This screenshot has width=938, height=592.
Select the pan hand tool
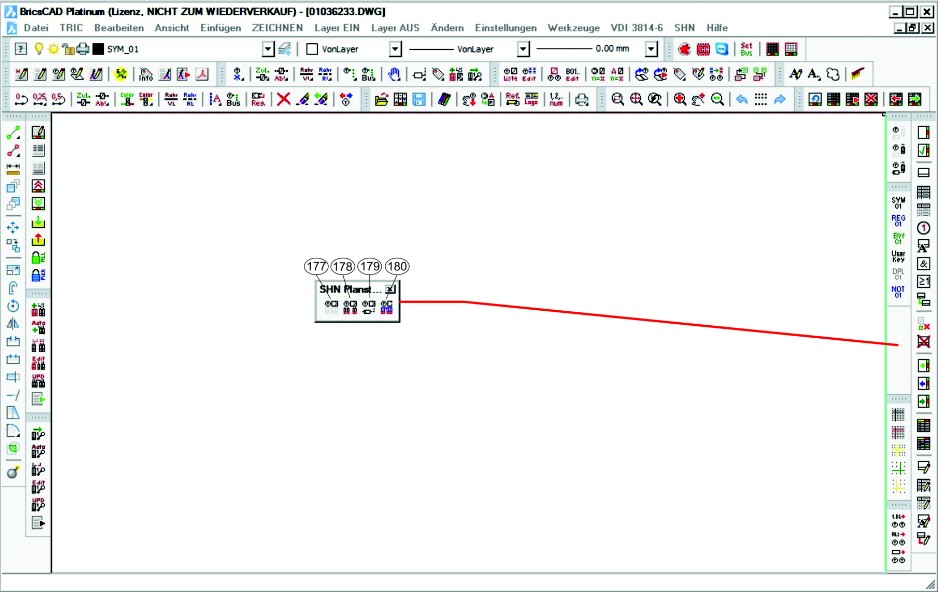coord(395,74)
